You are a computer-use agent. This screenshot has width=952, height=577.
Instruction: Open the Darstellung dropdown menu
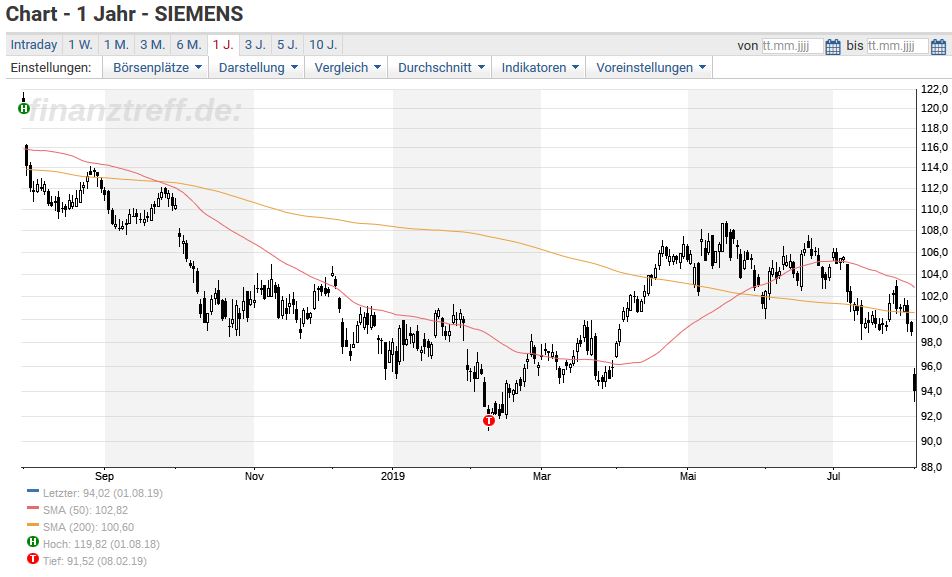point(258,67)
